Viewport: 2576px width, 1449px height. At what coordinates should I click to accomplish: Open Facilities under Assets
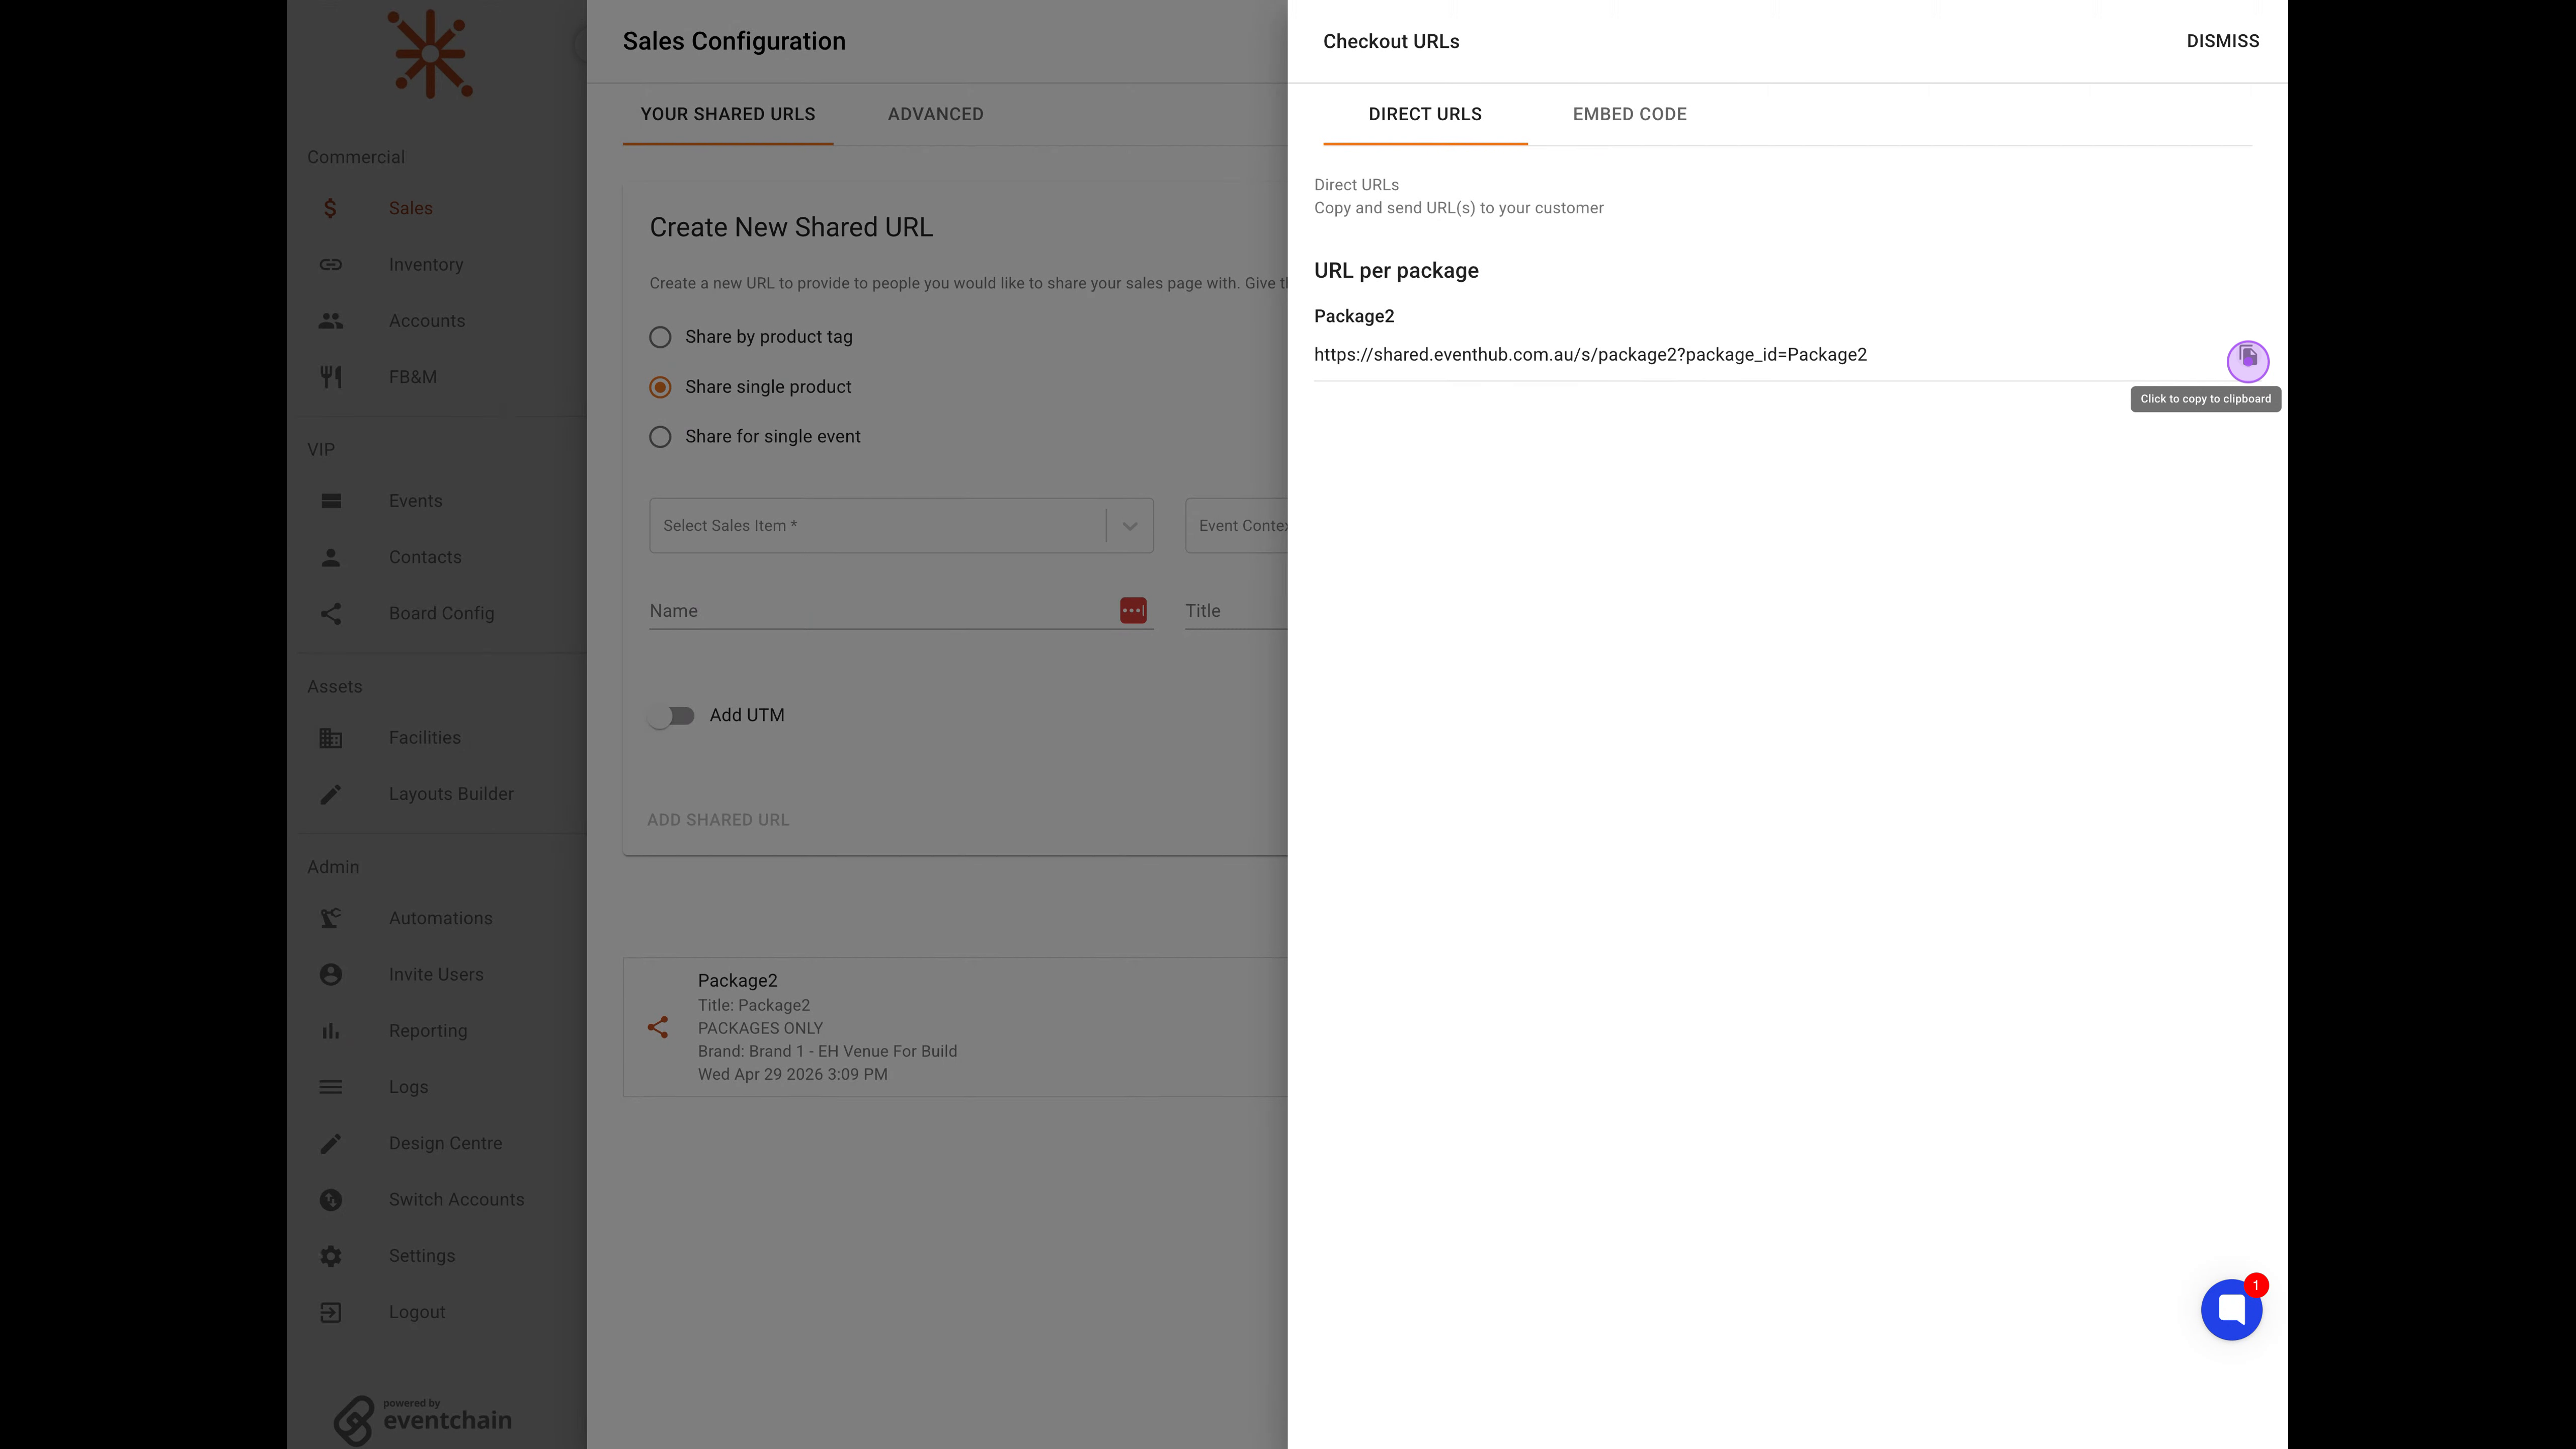click(425, 738)
